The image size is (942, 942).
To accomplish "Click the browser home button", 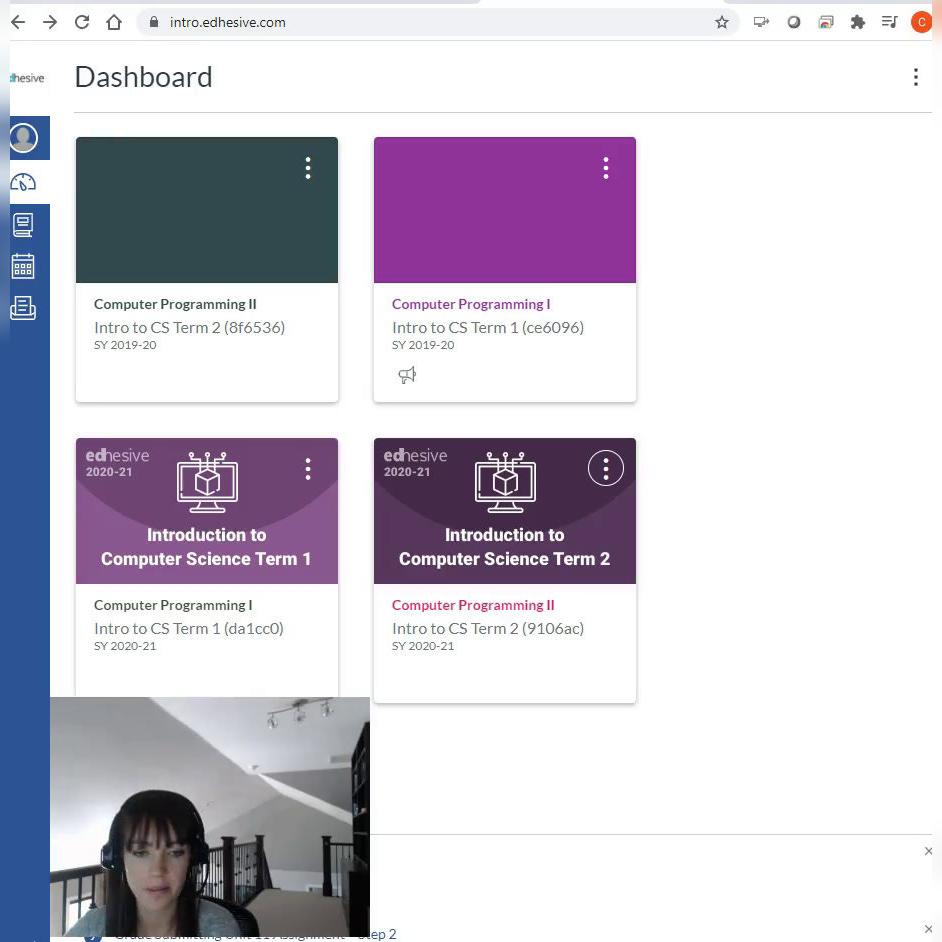I will tap(114, 22).
